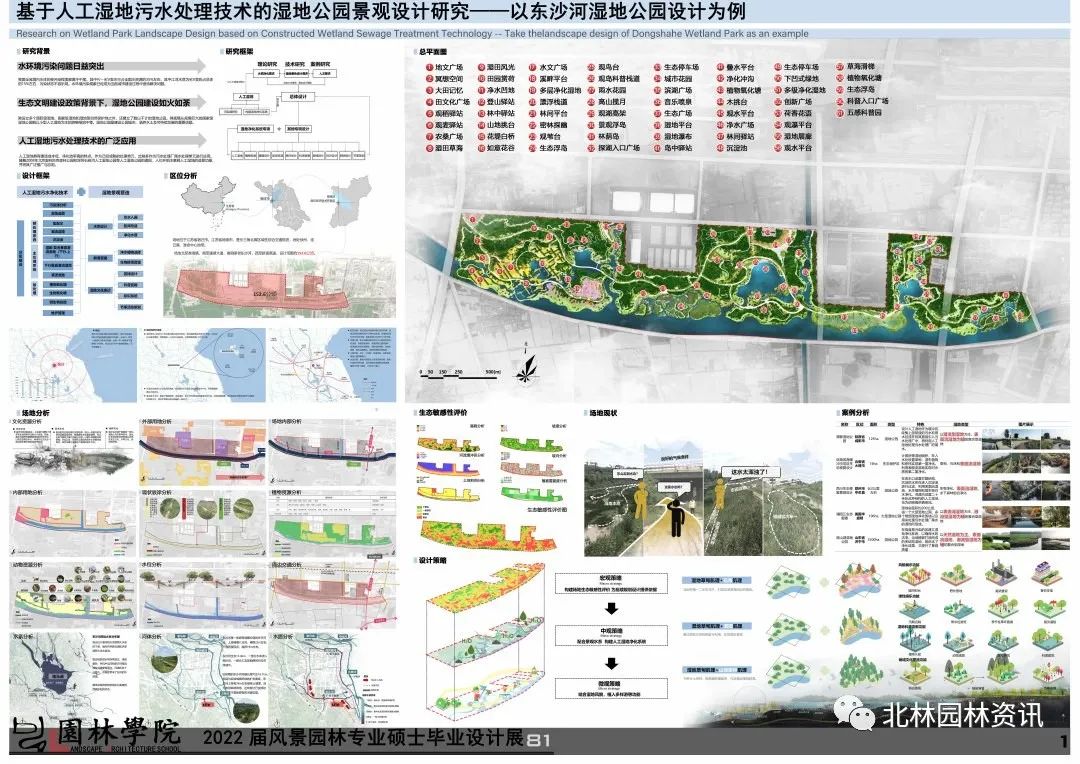This screenshot has width=1080, height=764.
Task: Click legend item 五感科普园
Action: point(860,112)
